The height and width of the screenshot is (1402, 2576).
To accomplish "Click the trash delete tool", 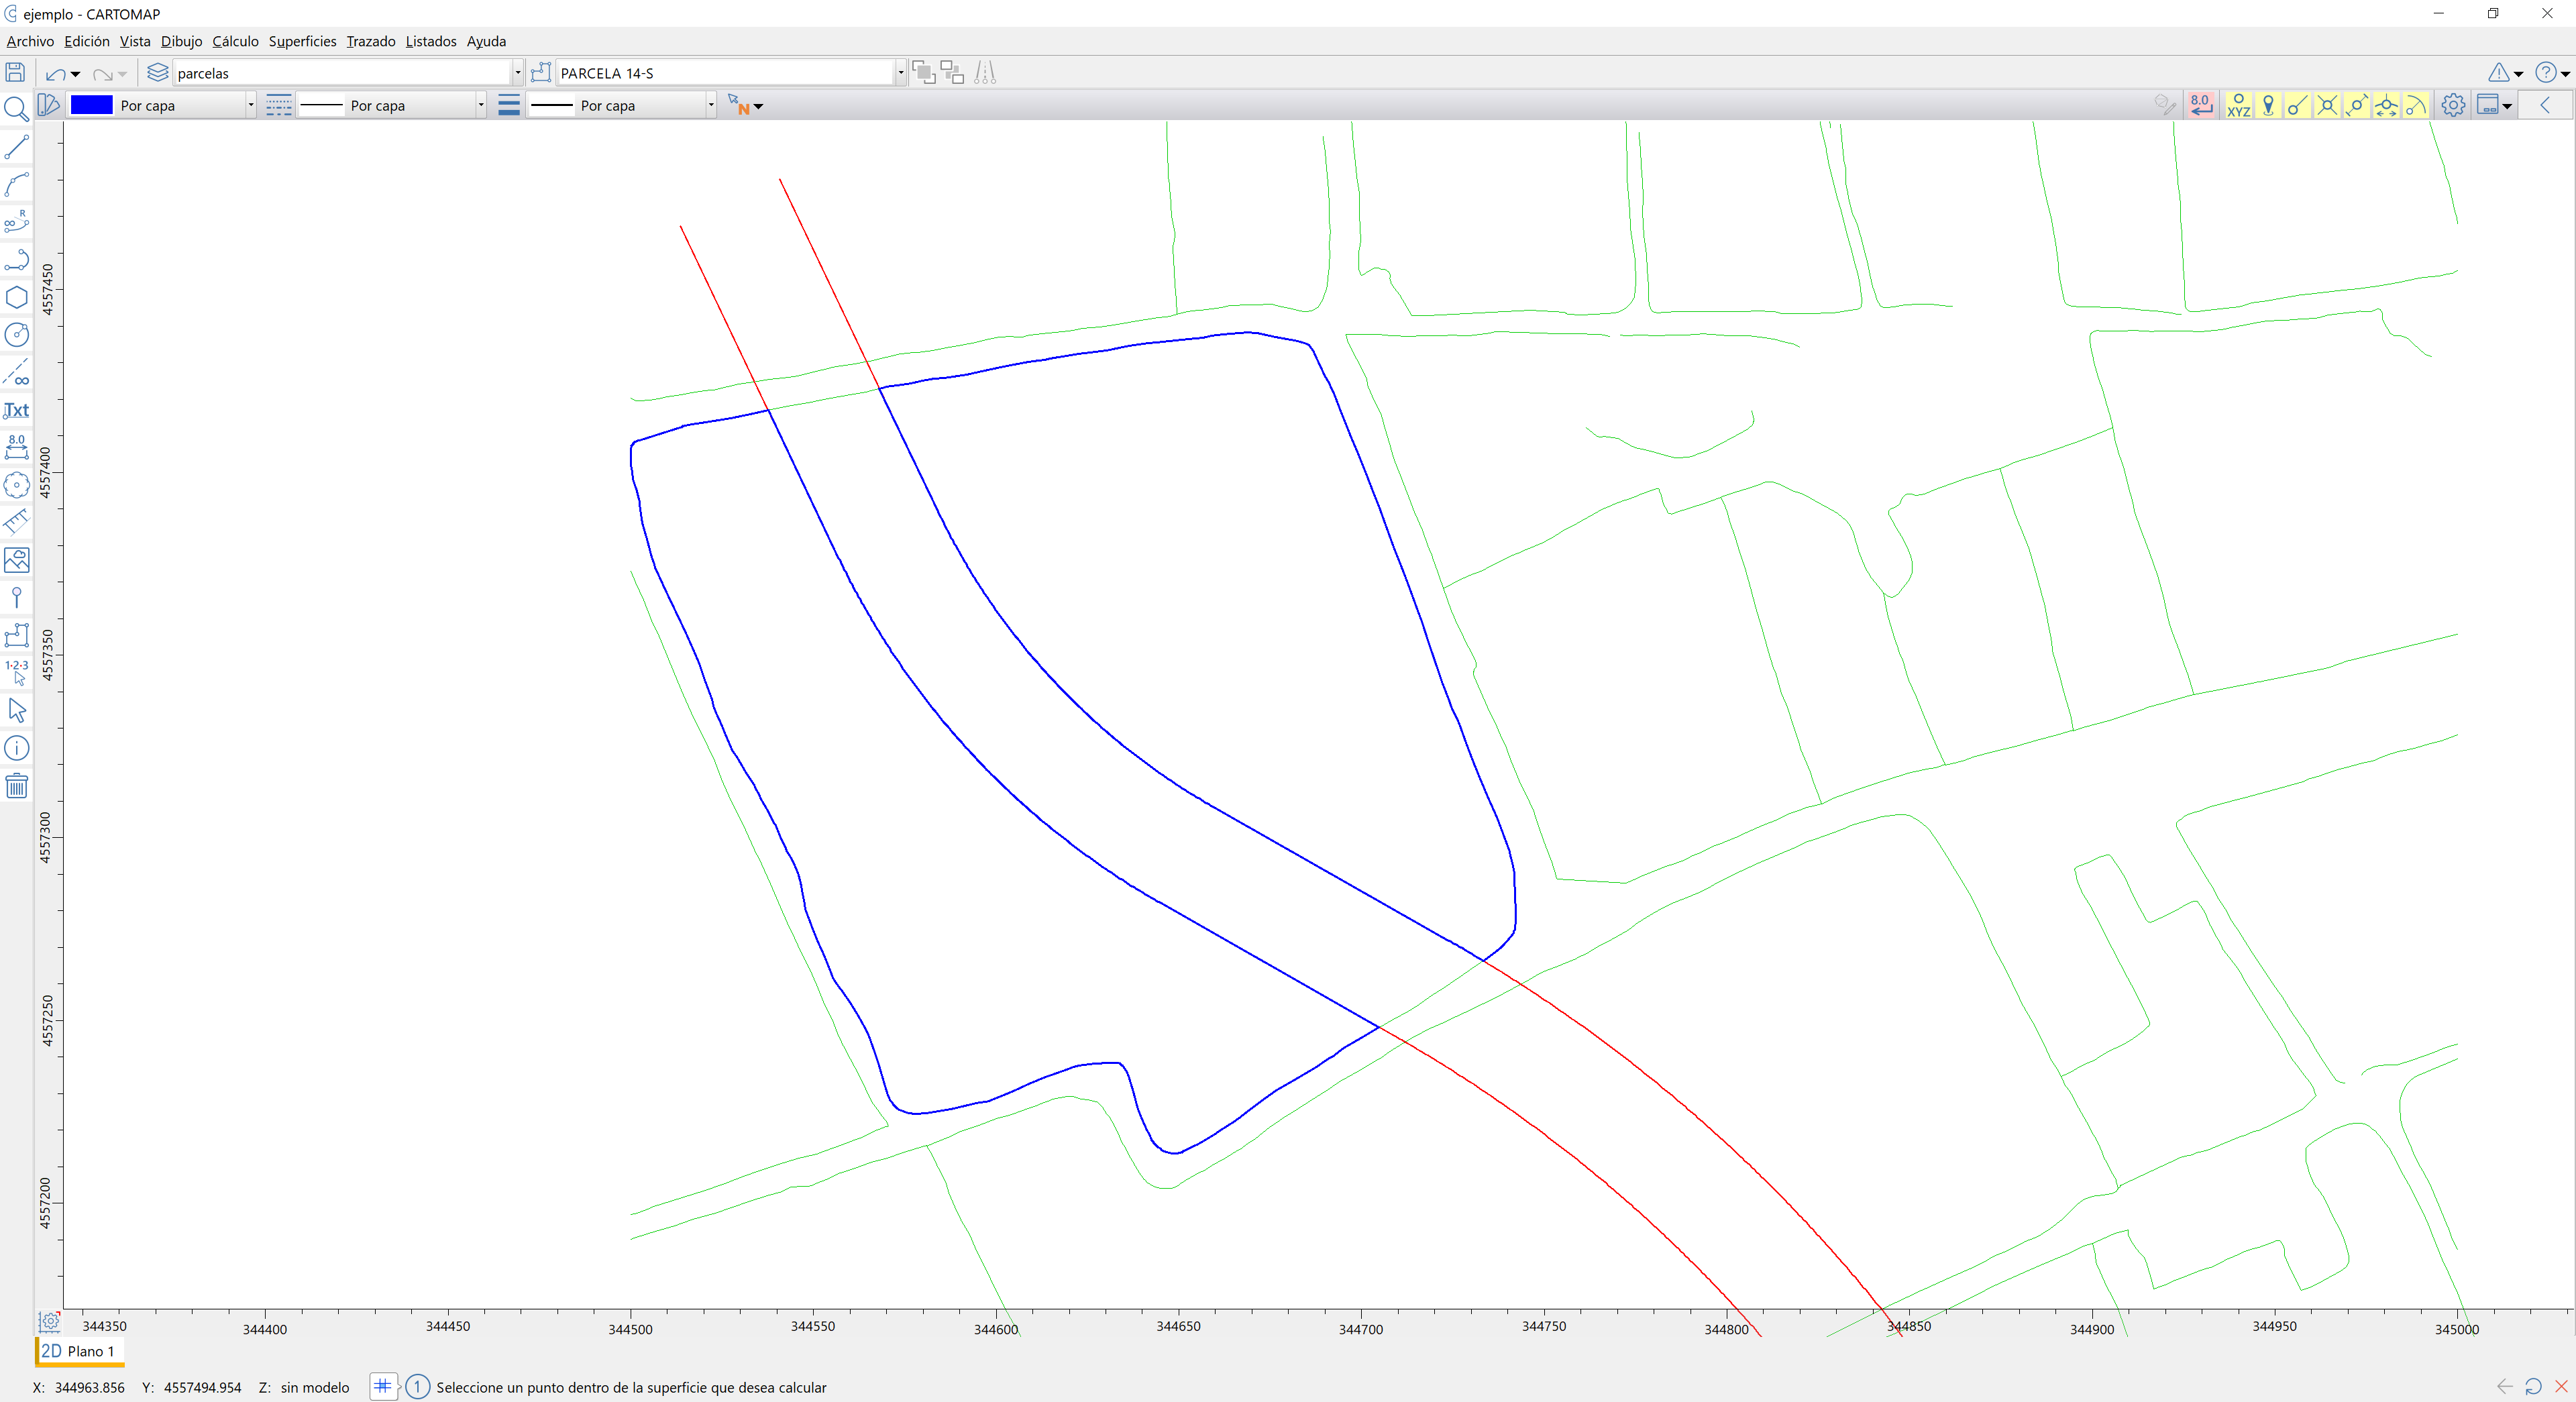I will click(16, 786).
